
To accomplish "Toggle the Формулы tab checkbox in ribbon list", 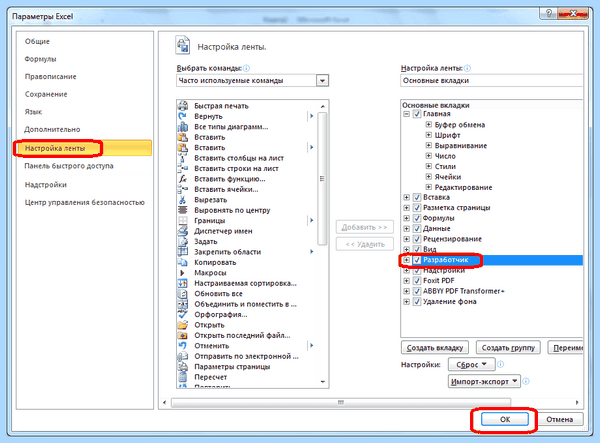I will pos(417,218).
